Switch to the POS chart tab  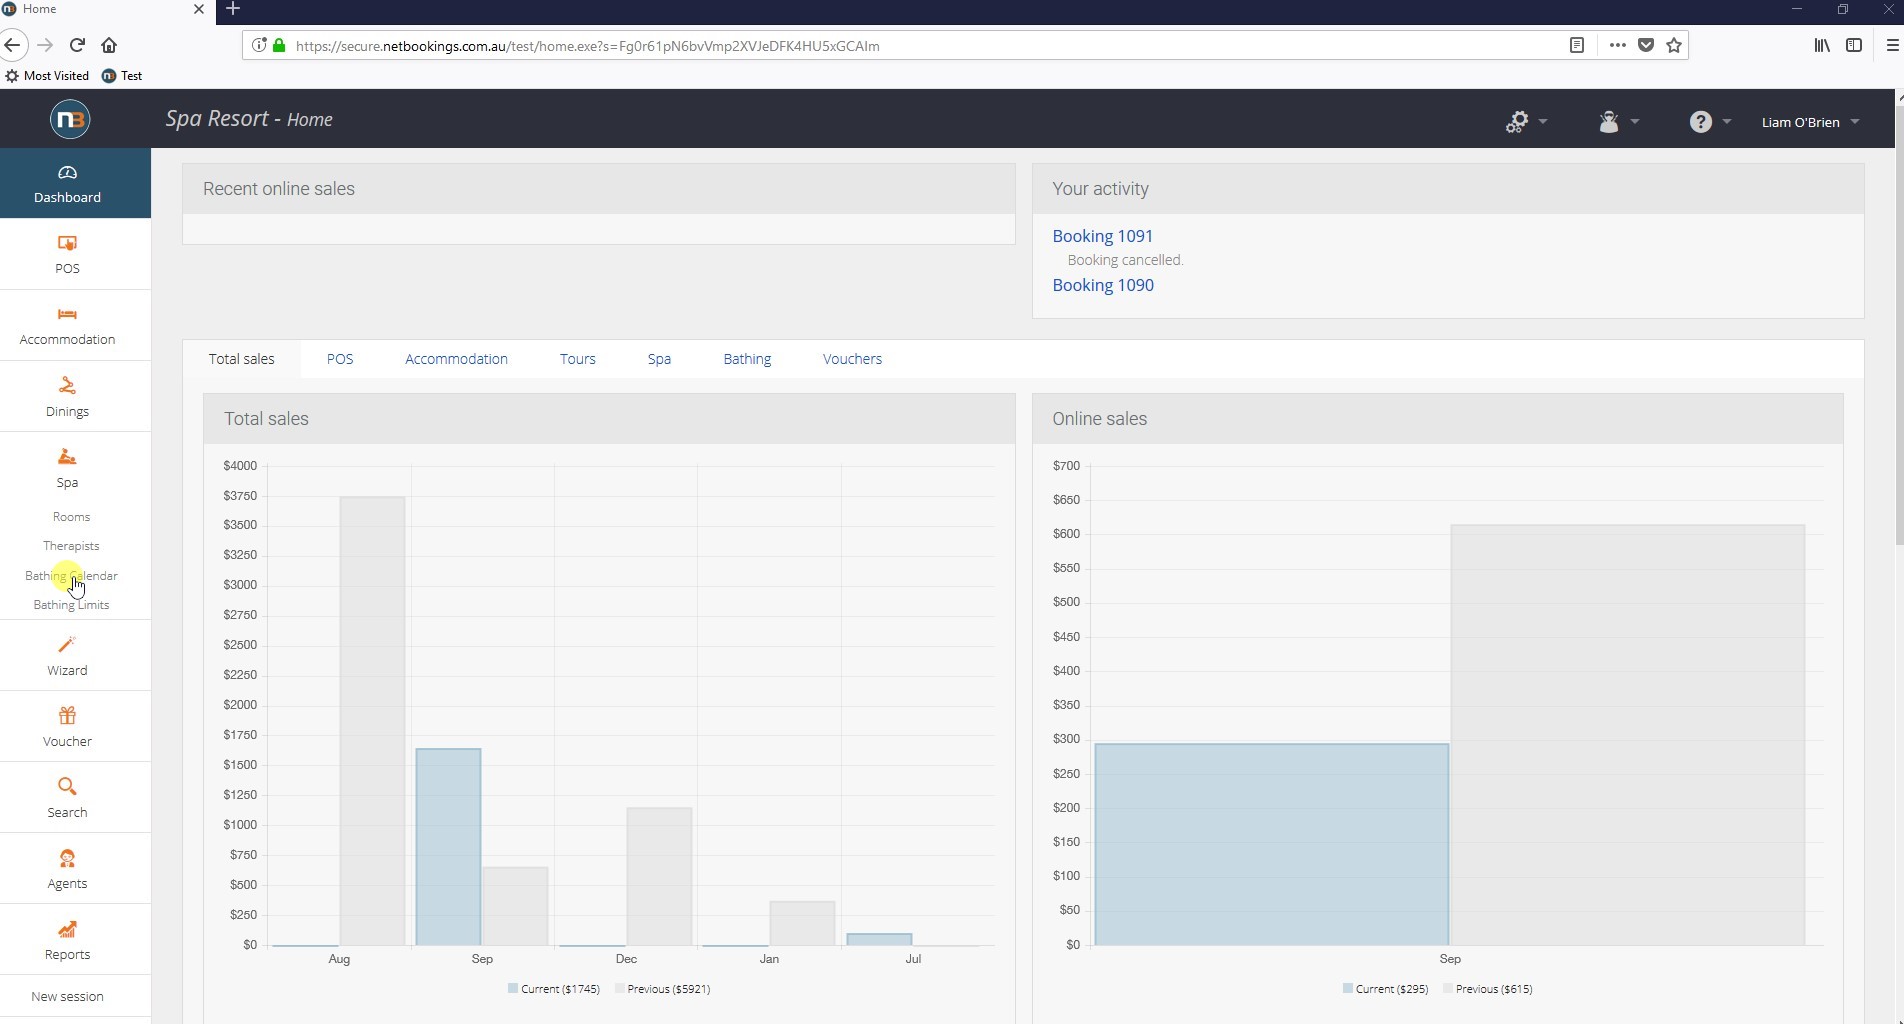click(x=340, y=359)
